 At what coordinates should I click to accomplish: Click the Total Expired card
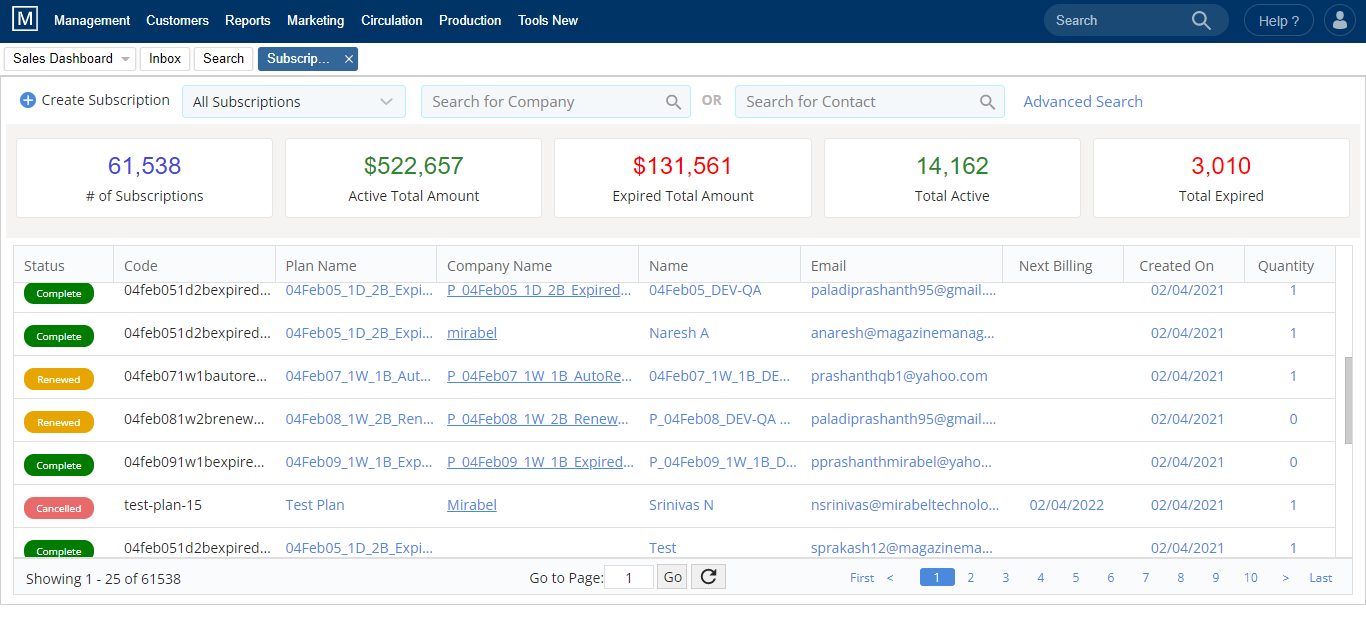click(x=1221, y=178)
